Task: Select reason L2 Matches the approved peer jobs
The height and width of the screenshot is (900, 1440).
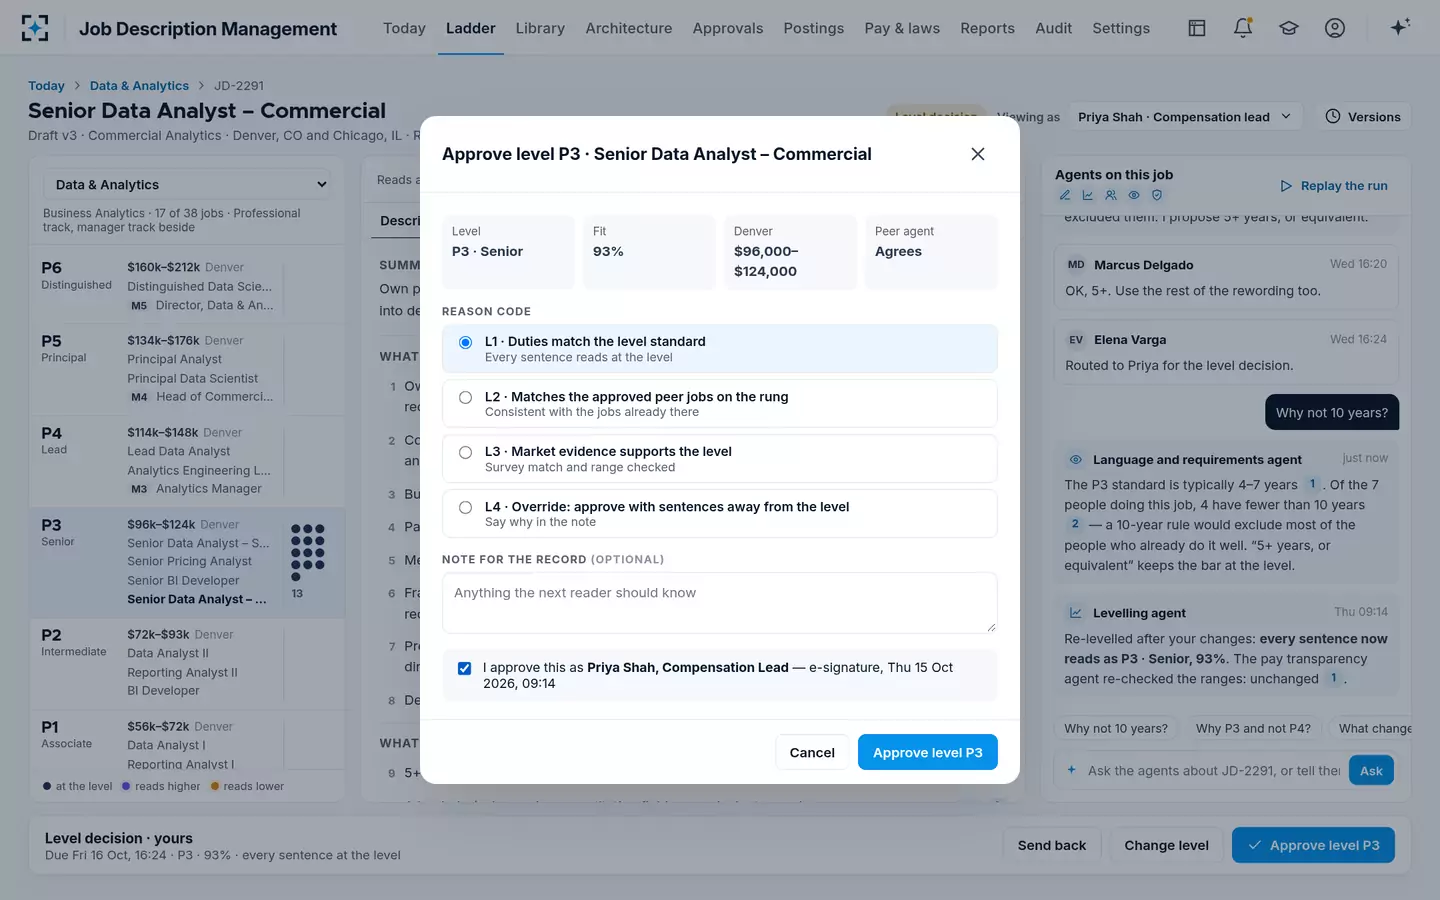Action: coord(719,404)
